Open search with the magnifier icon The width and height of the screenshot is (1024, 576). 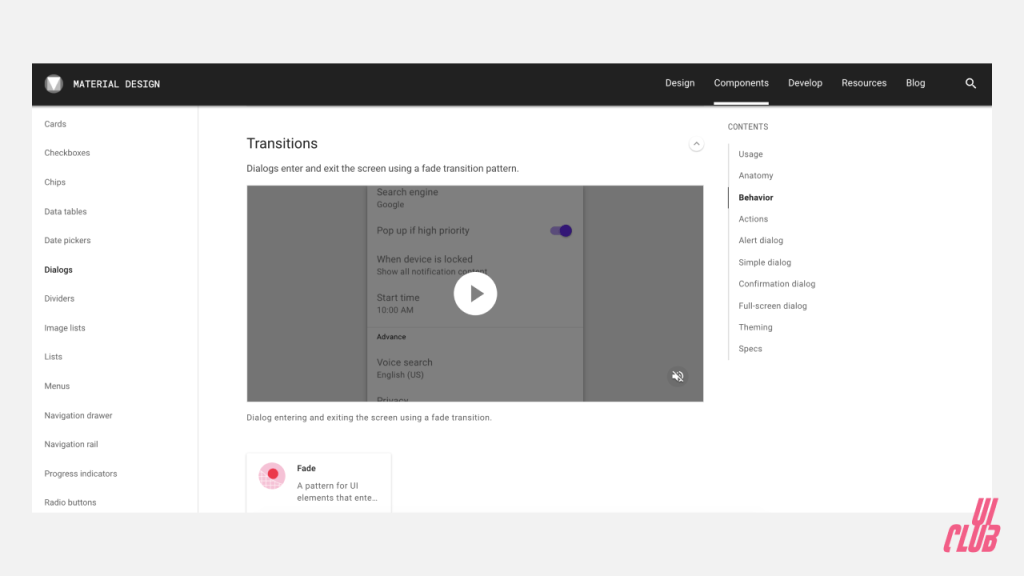(970, 84)
